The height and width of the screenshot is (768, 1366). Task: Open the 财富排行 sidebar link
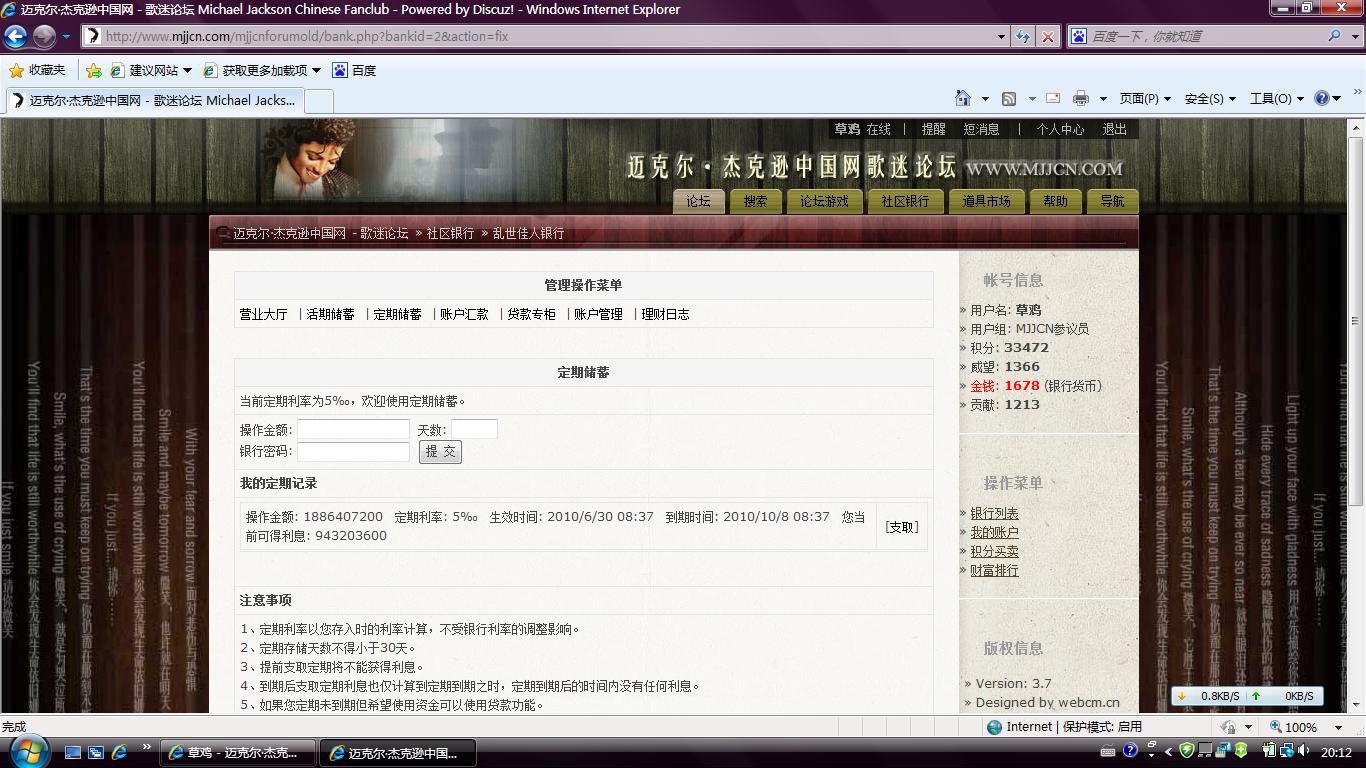pyautogui.click(x=994, y=570)
